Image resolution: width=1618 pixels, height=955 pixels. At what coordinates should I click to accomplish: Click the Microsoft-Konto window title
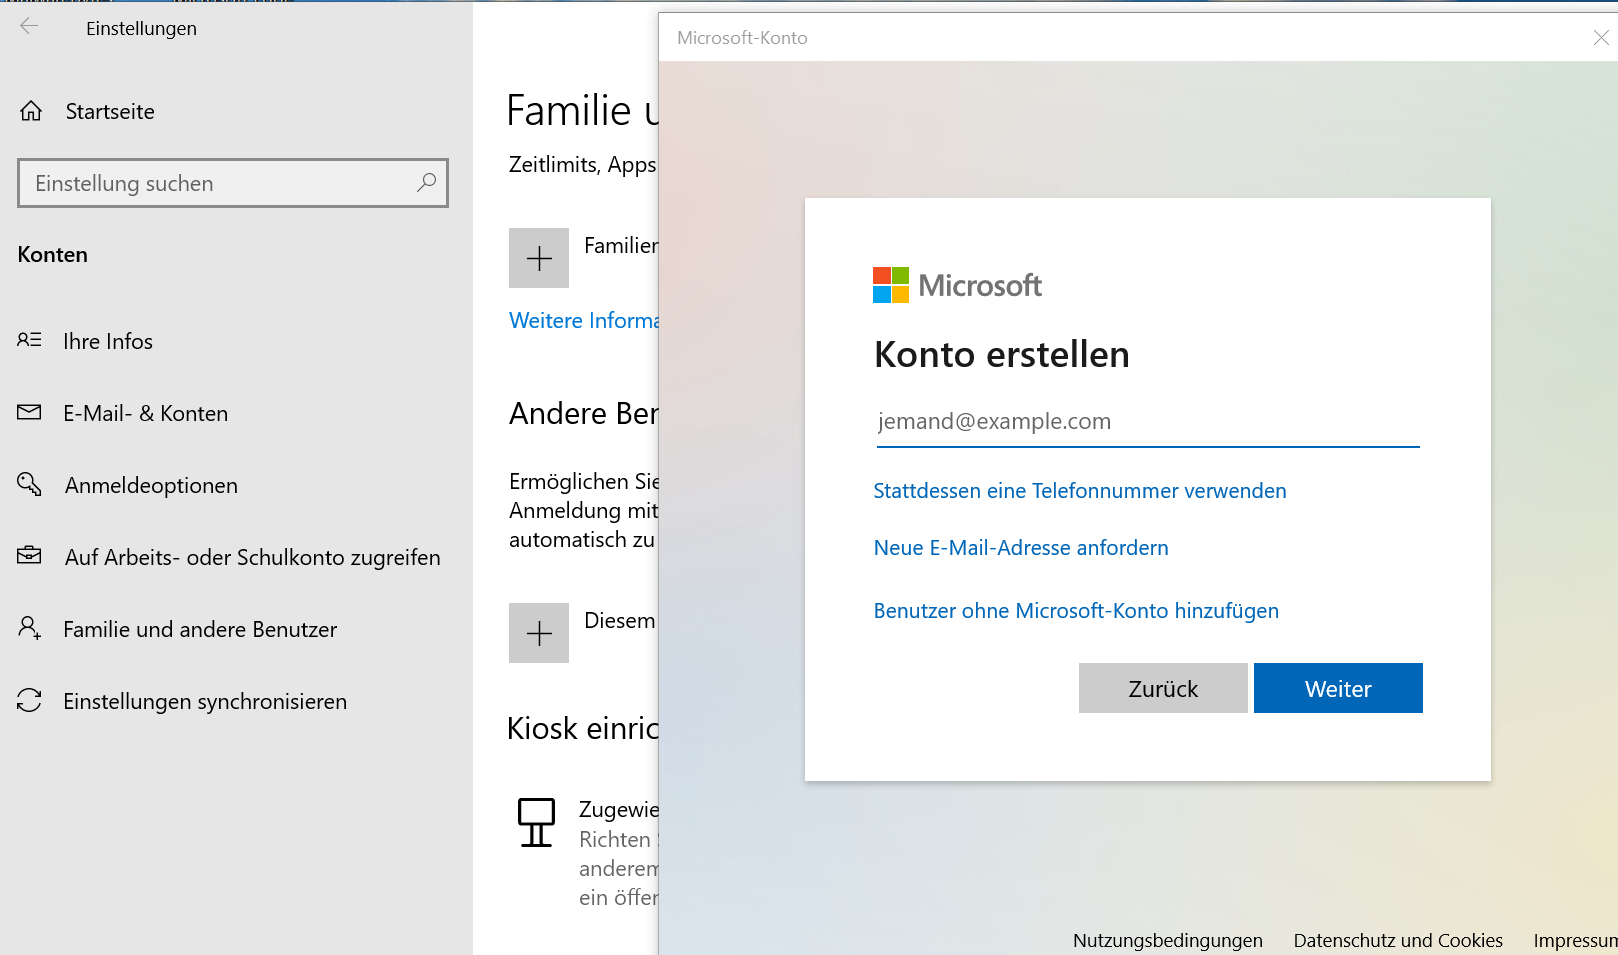(742, 37)
